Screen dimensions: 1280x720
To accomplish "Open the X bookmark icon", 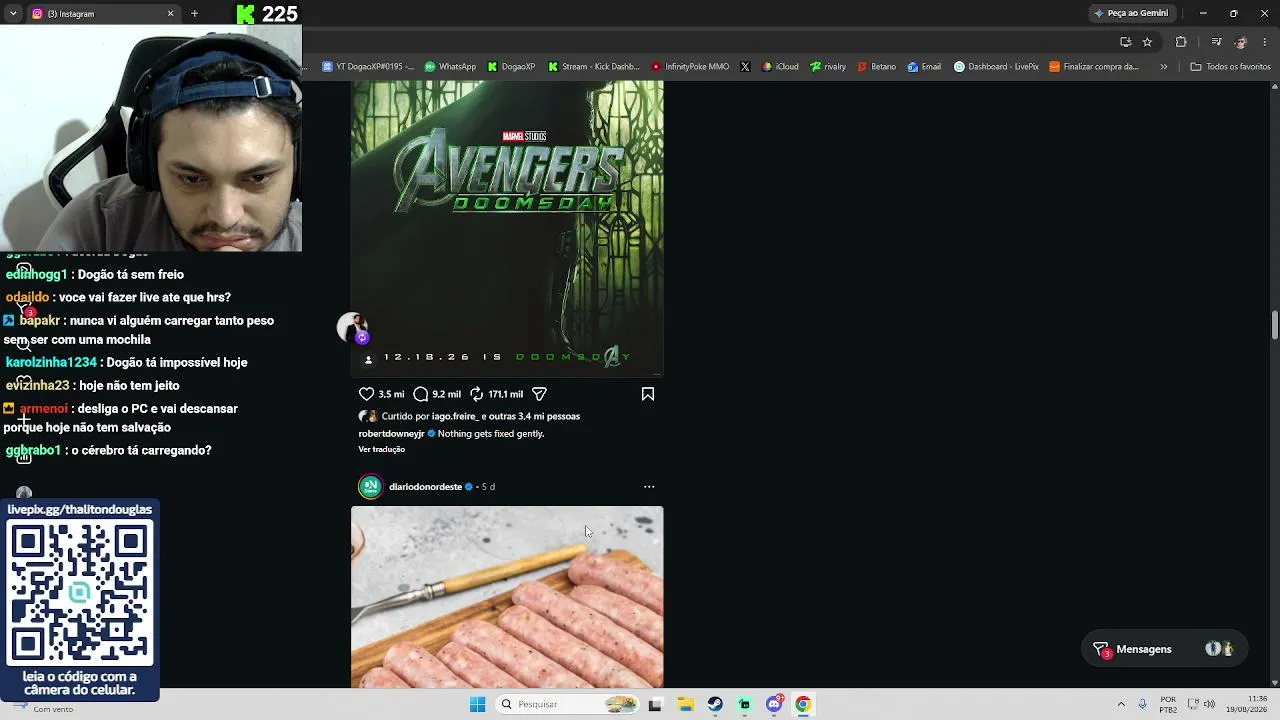I will [x=745, y=67].
